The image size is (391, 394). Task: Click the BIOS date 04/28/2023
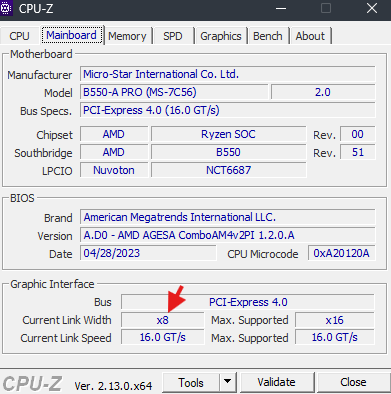pyautogui.click(x=148, y=253)
